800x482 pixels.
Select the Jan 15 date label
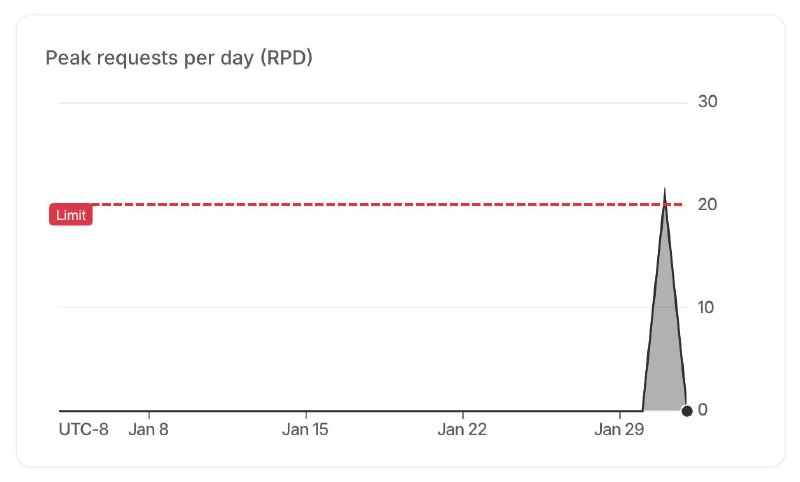306,430
